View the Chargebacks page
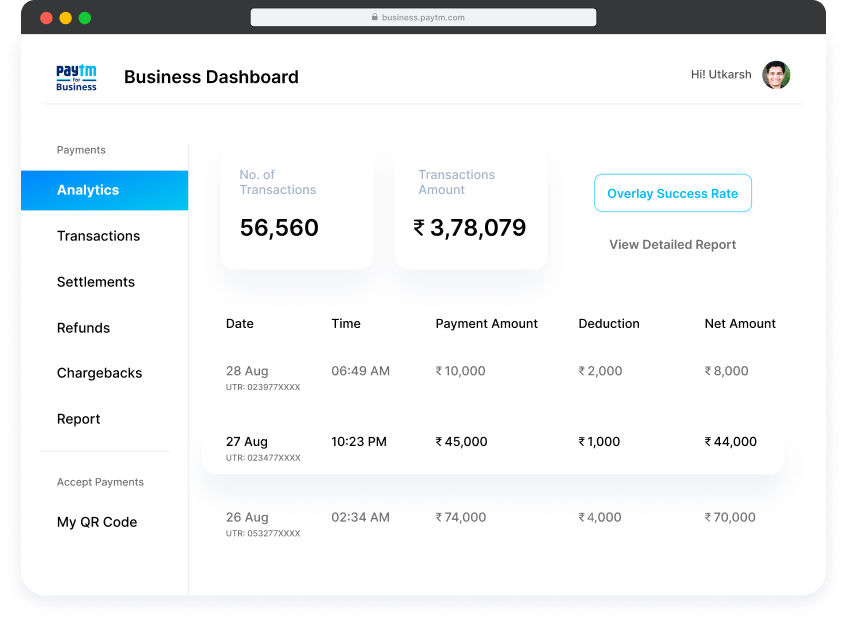This screenshot has width=847, height=622. coord(99,373)
